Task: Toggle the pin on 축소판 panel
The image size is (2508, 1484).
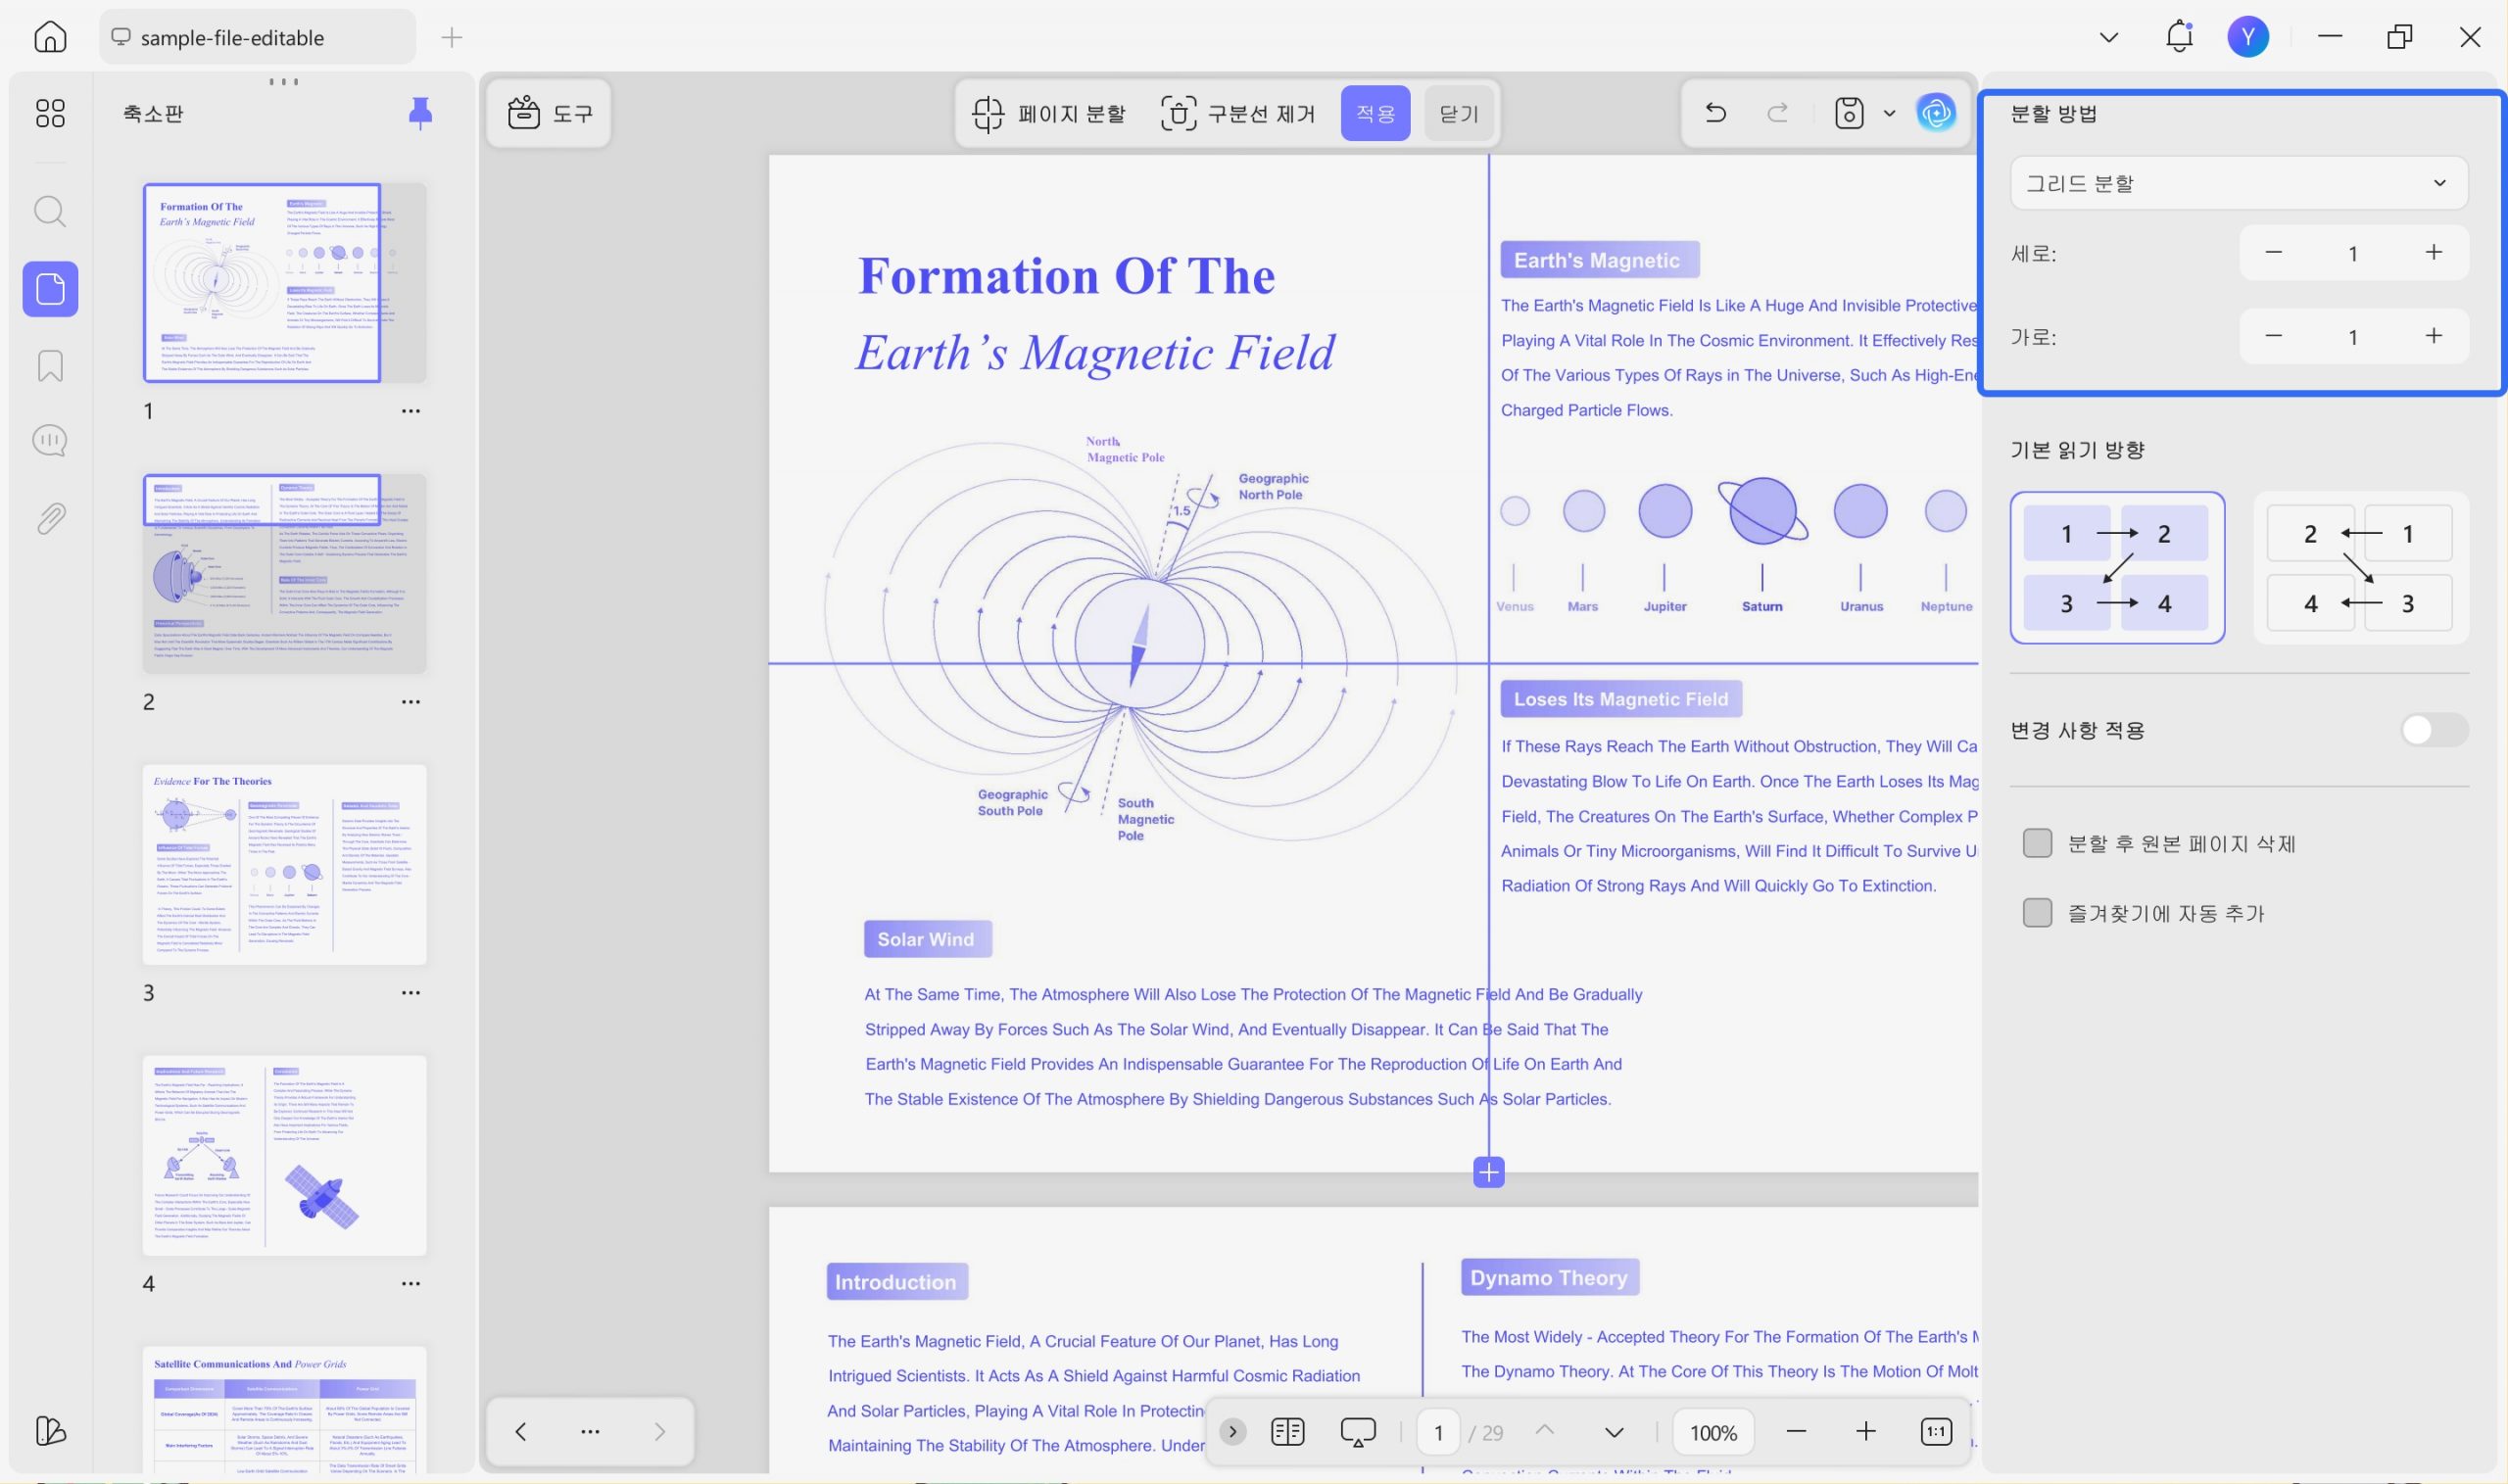Action: [x=420, y=113]
